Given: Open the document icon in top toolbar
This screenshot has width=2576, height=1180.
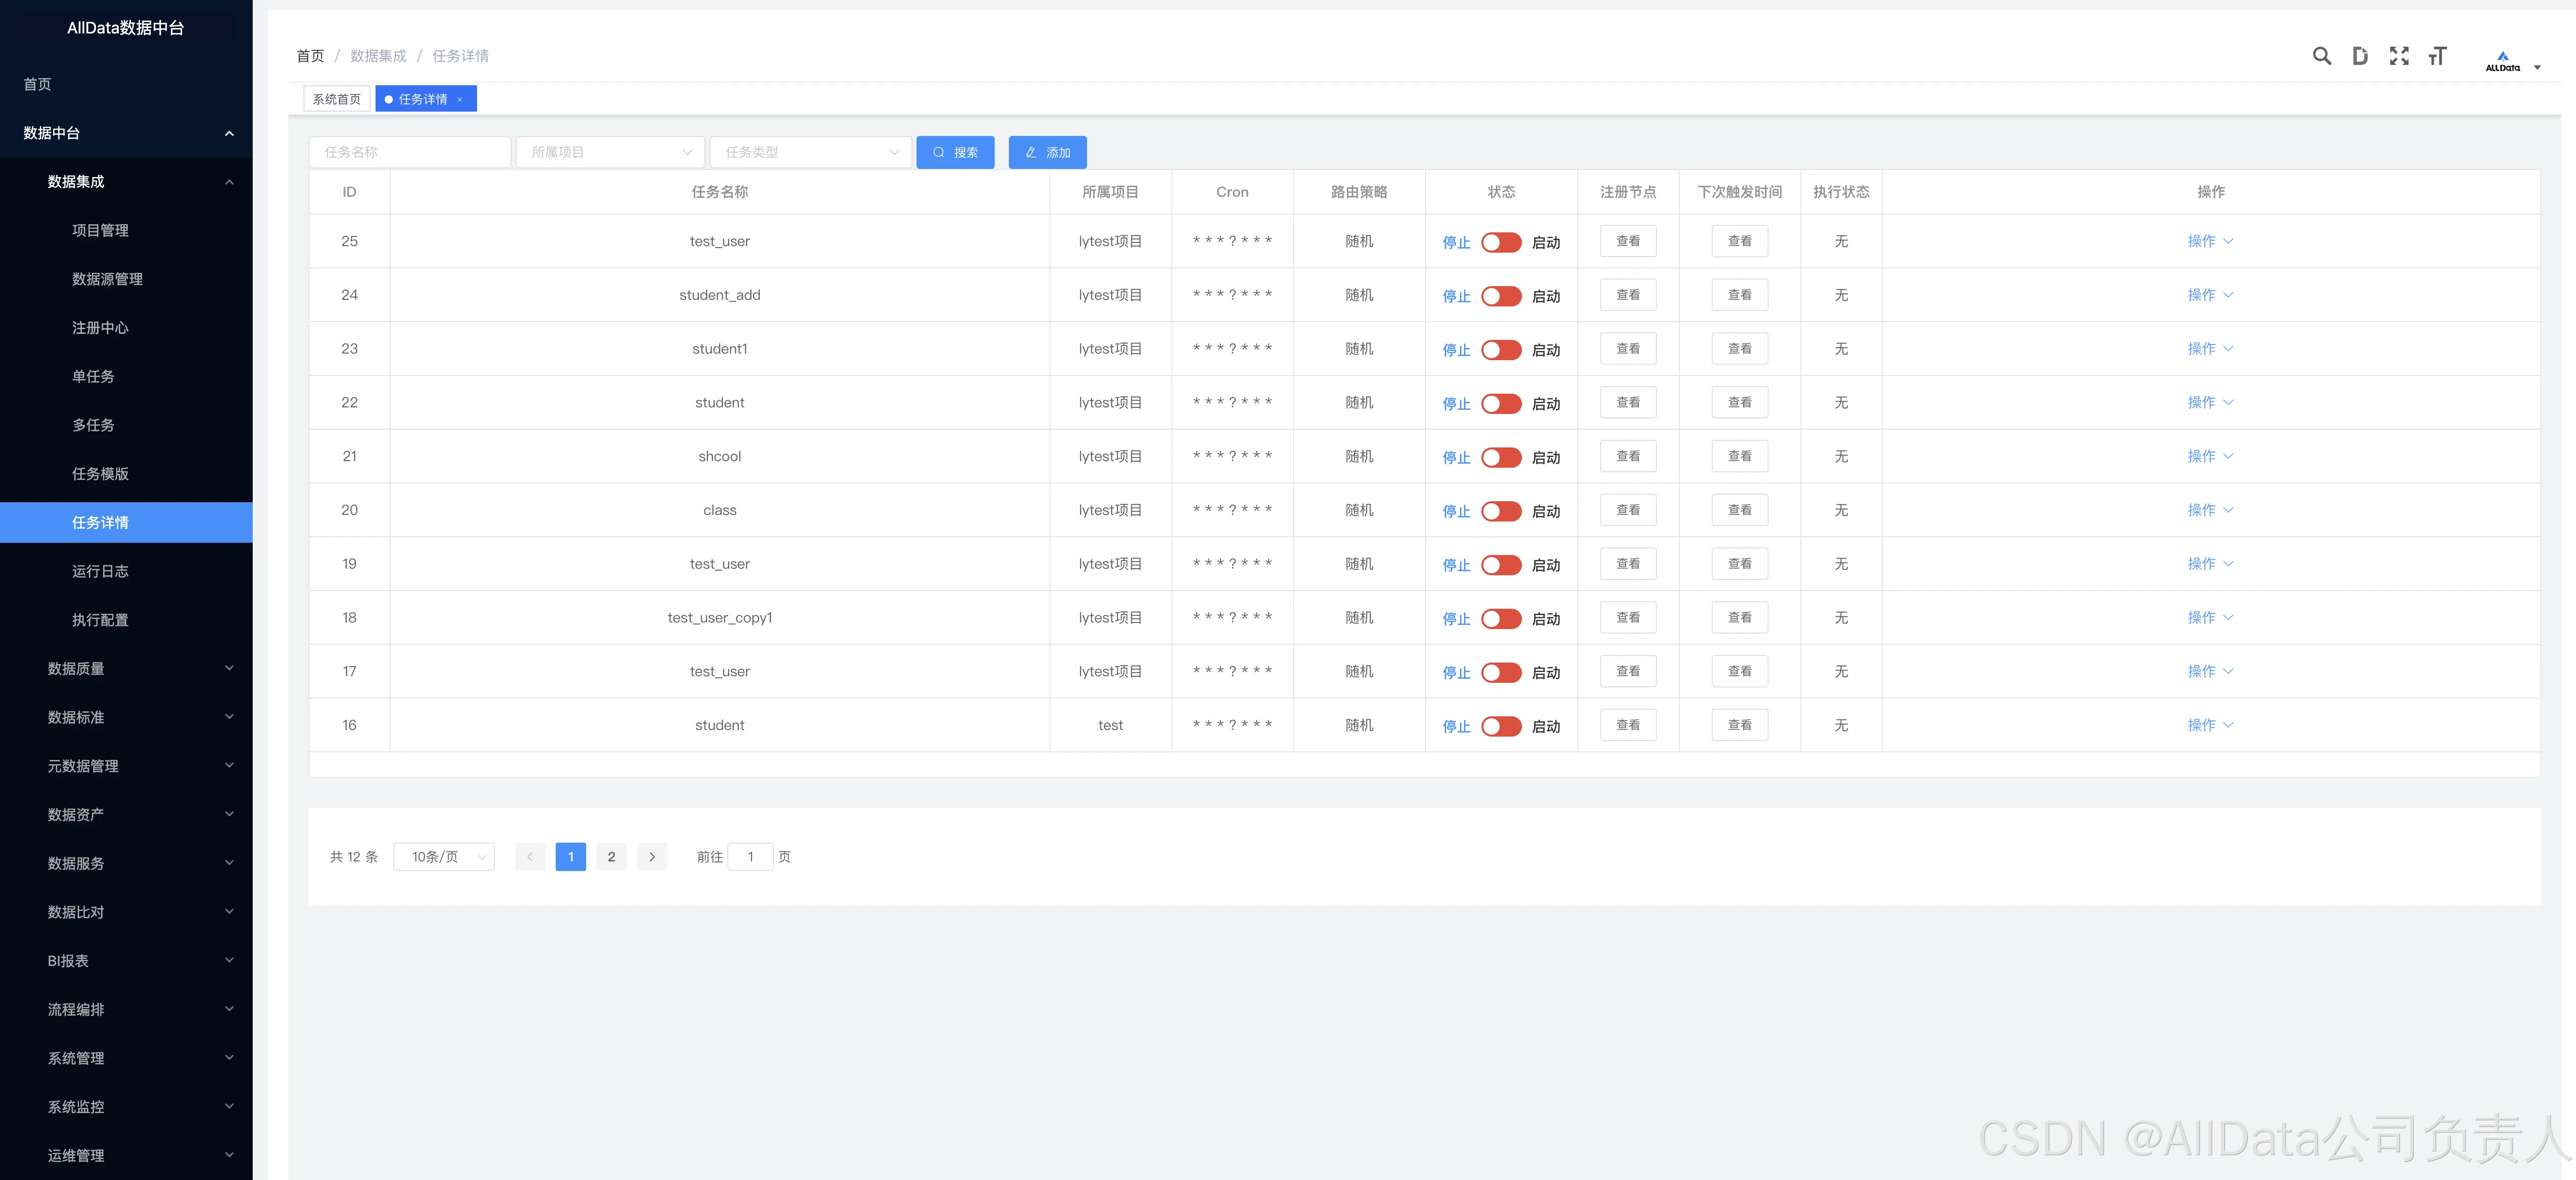Looking at the screenshot, I should coord(2360,56).
